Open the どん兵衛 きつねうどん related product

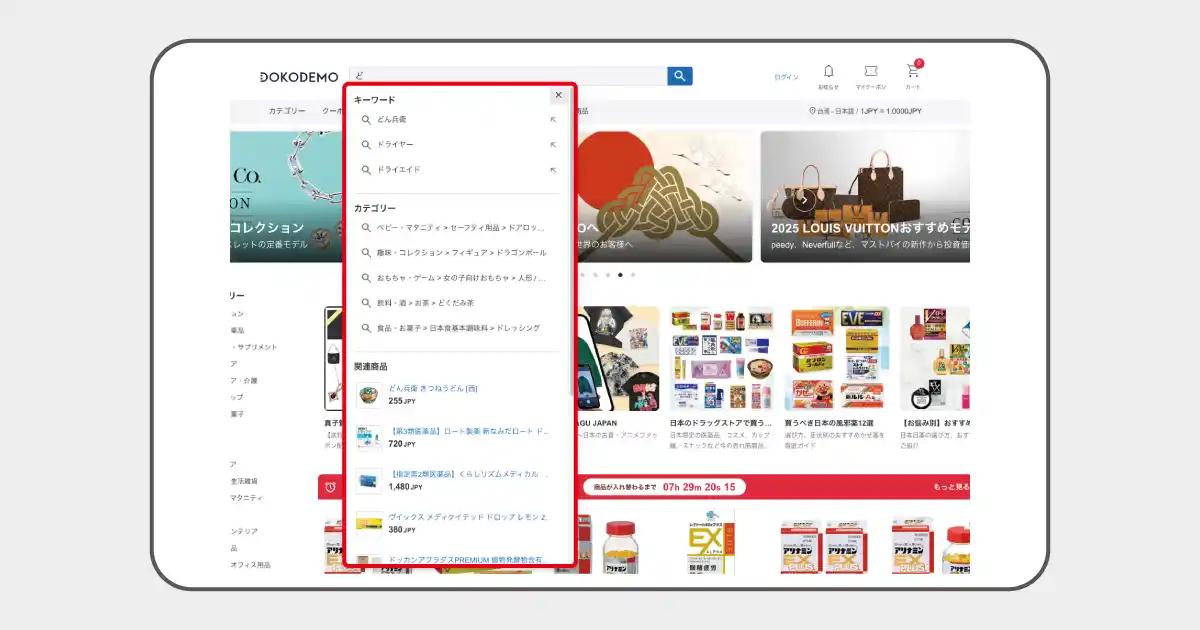tap(432, 388)
